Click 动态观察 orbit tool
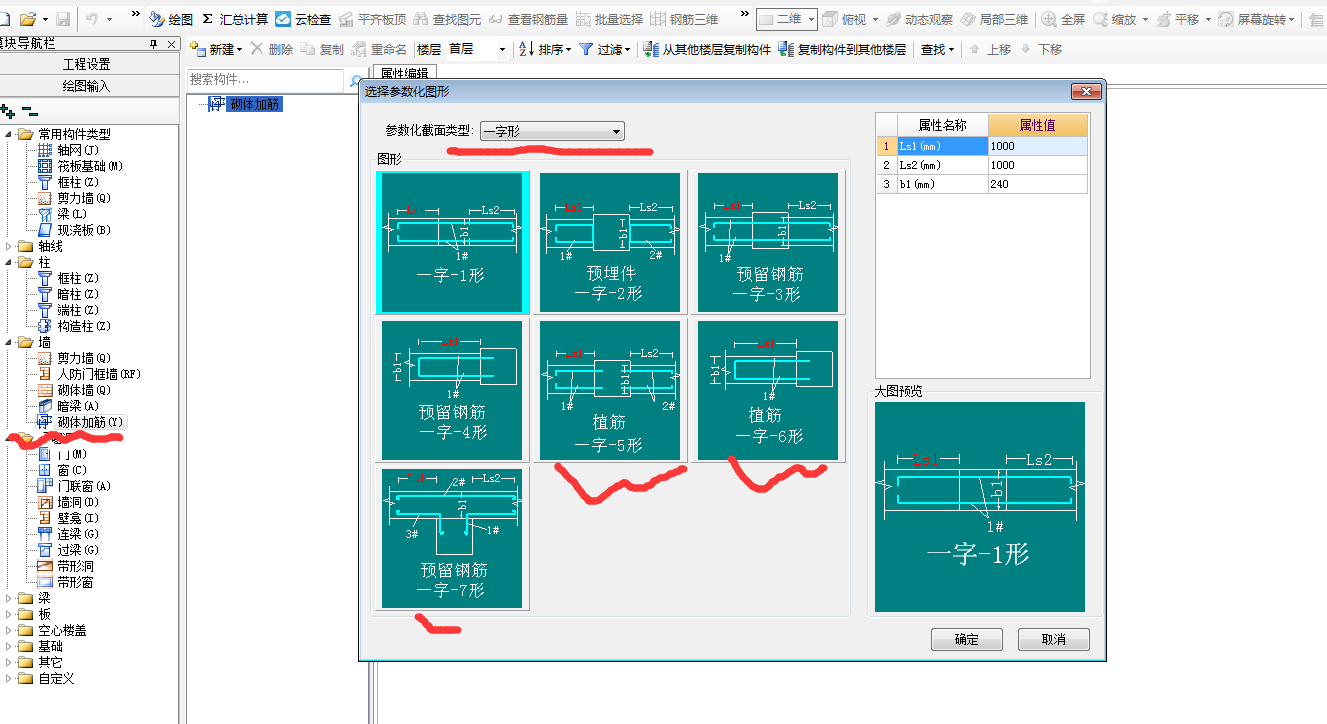 [917, 19]
